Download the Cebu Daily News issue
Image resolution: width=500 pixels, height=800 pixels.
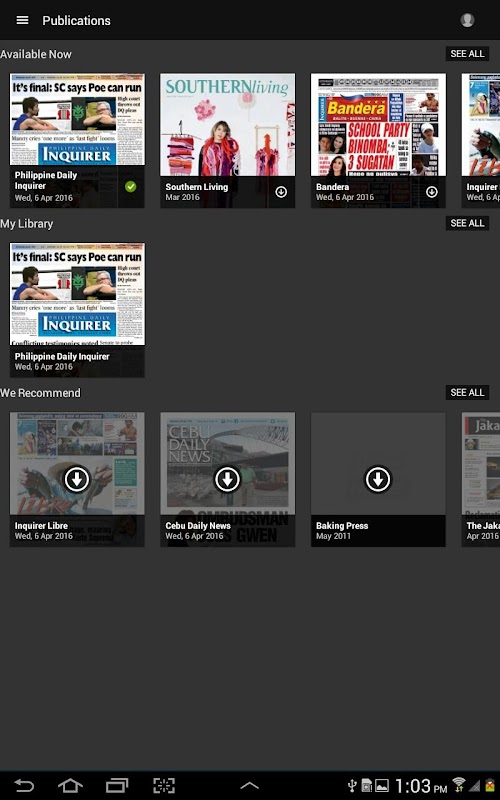(227, 479)
